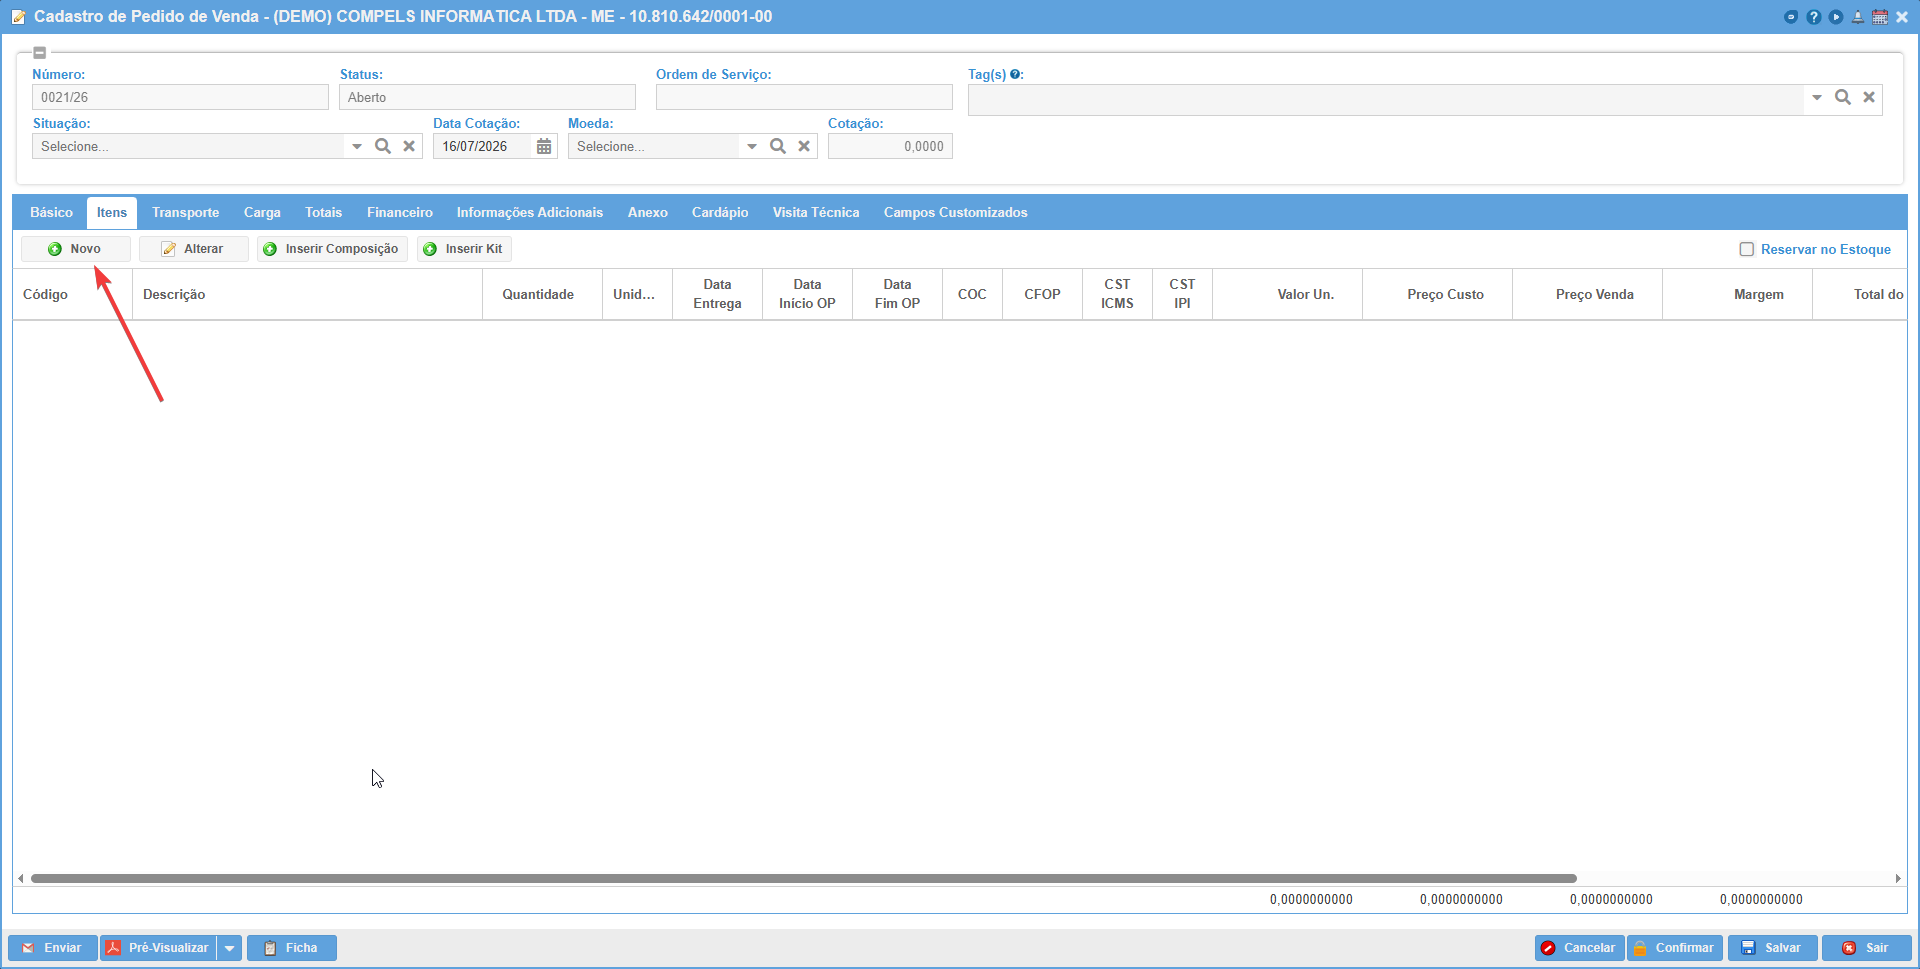Image resolution: width=1920 pixels, height=969 pixels.
Task: Clear the Situação field with the X
Action: tap(409, 146)
